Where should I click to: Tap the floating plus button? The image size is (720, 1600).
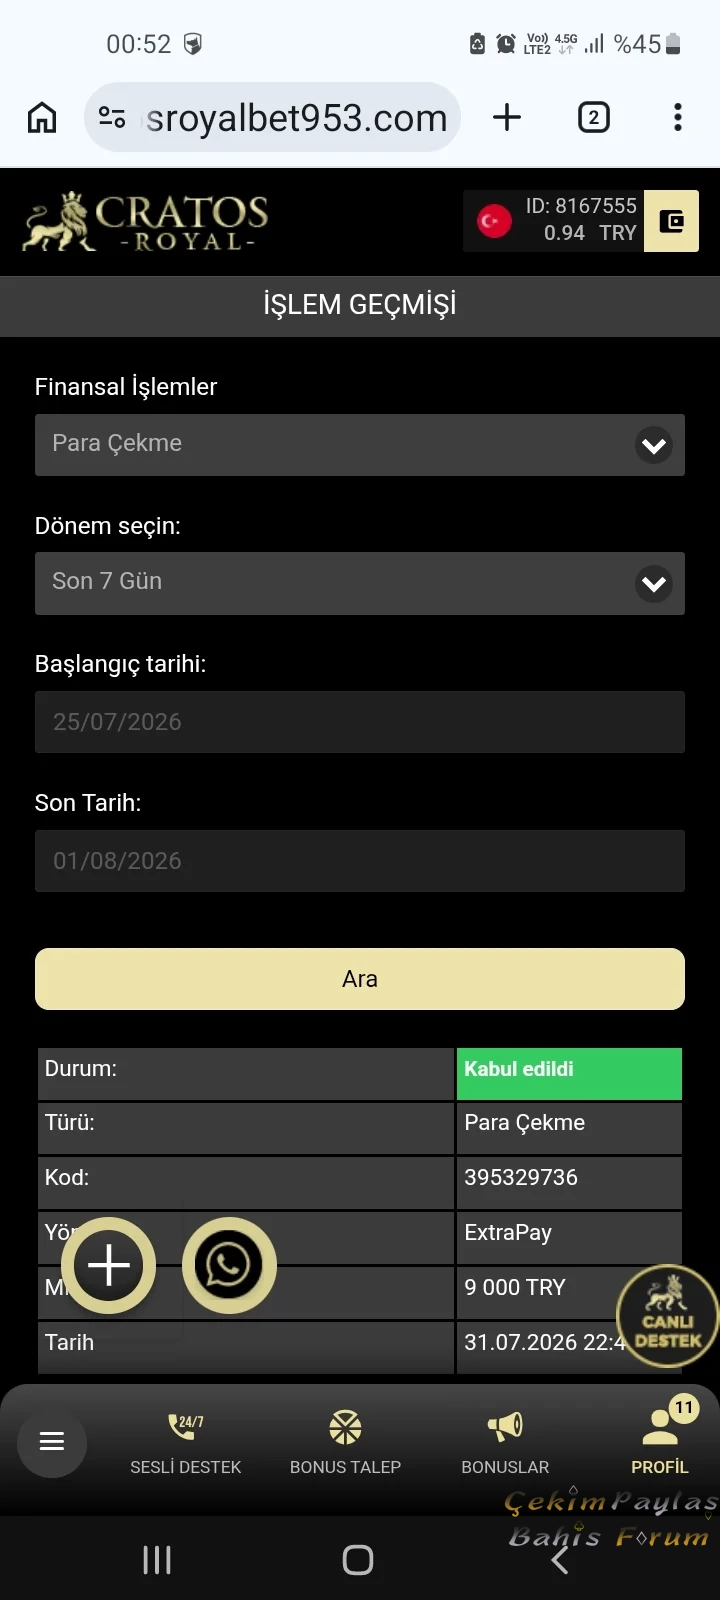pos(109,1265)
